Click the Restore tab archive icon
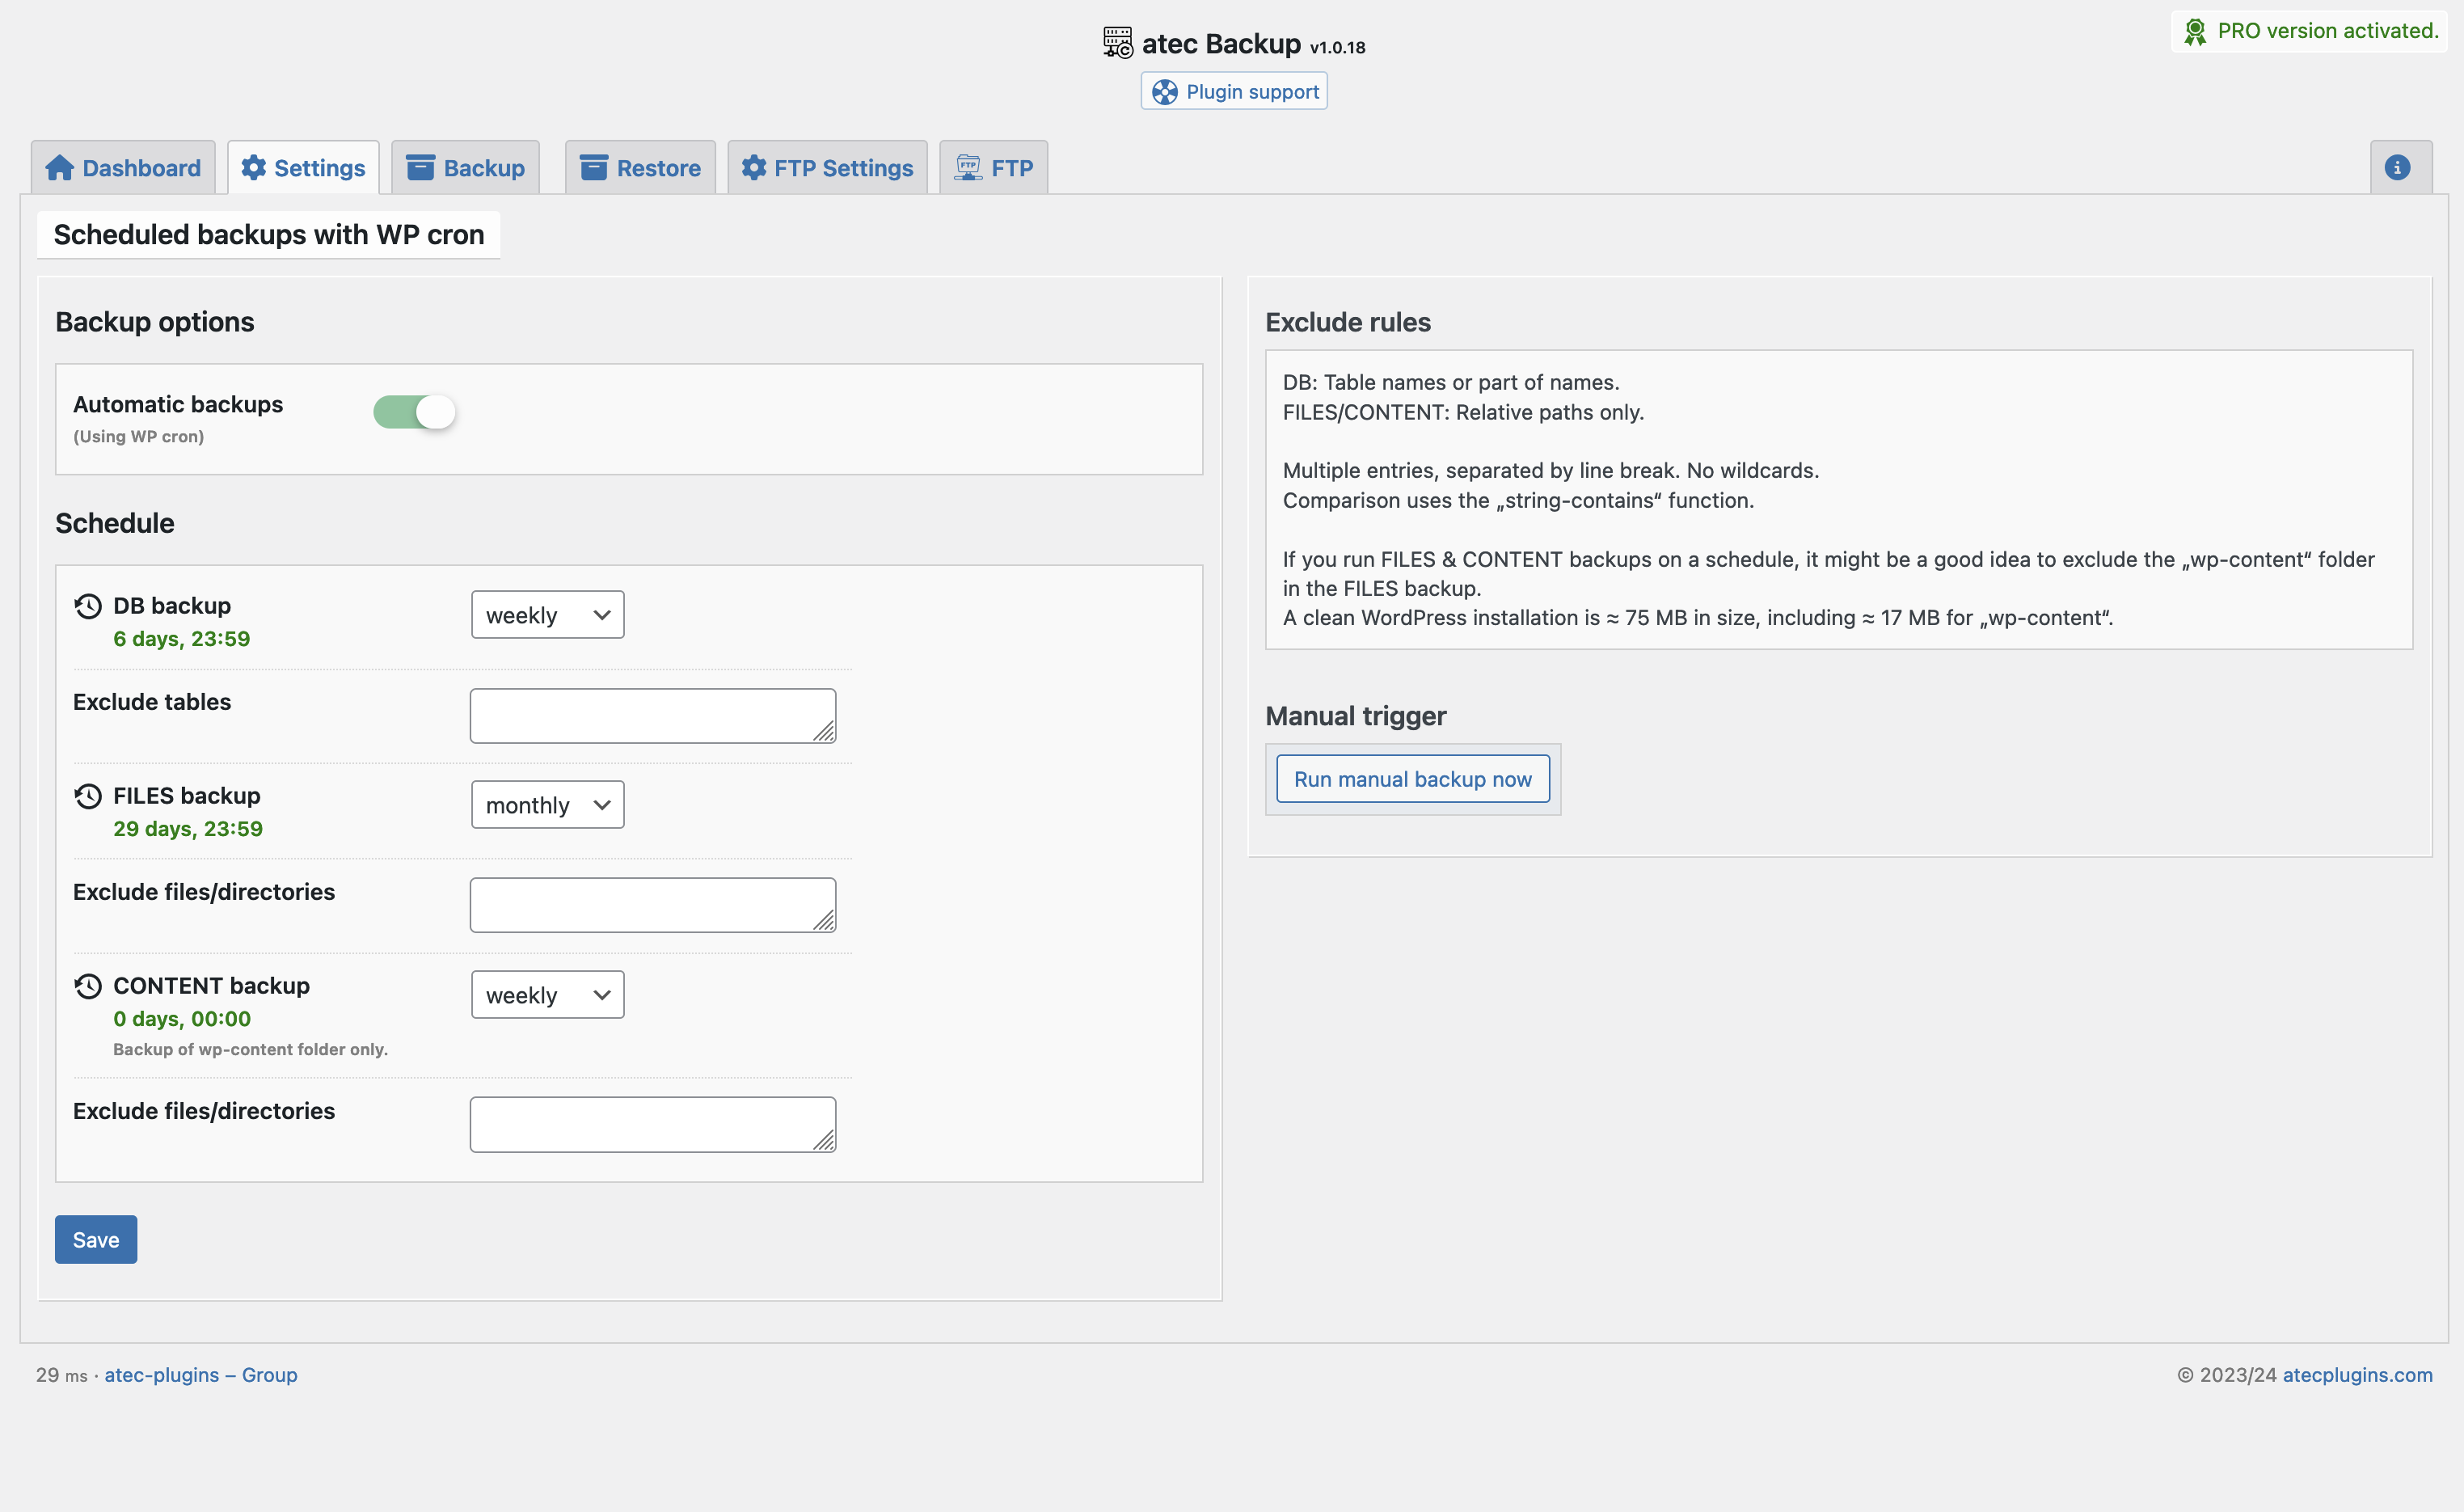The width and height of the screenshot is (2464, 1512). pos(594,167)
